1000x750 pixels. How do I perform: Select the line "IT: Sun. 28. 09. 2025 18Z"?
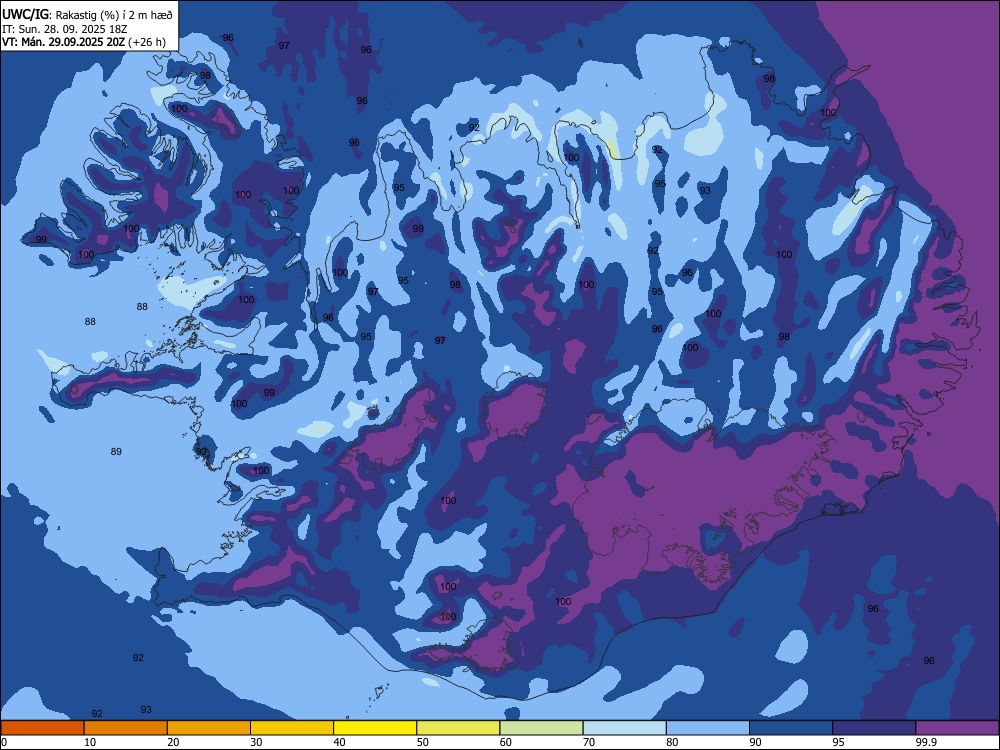click(65, 29)
